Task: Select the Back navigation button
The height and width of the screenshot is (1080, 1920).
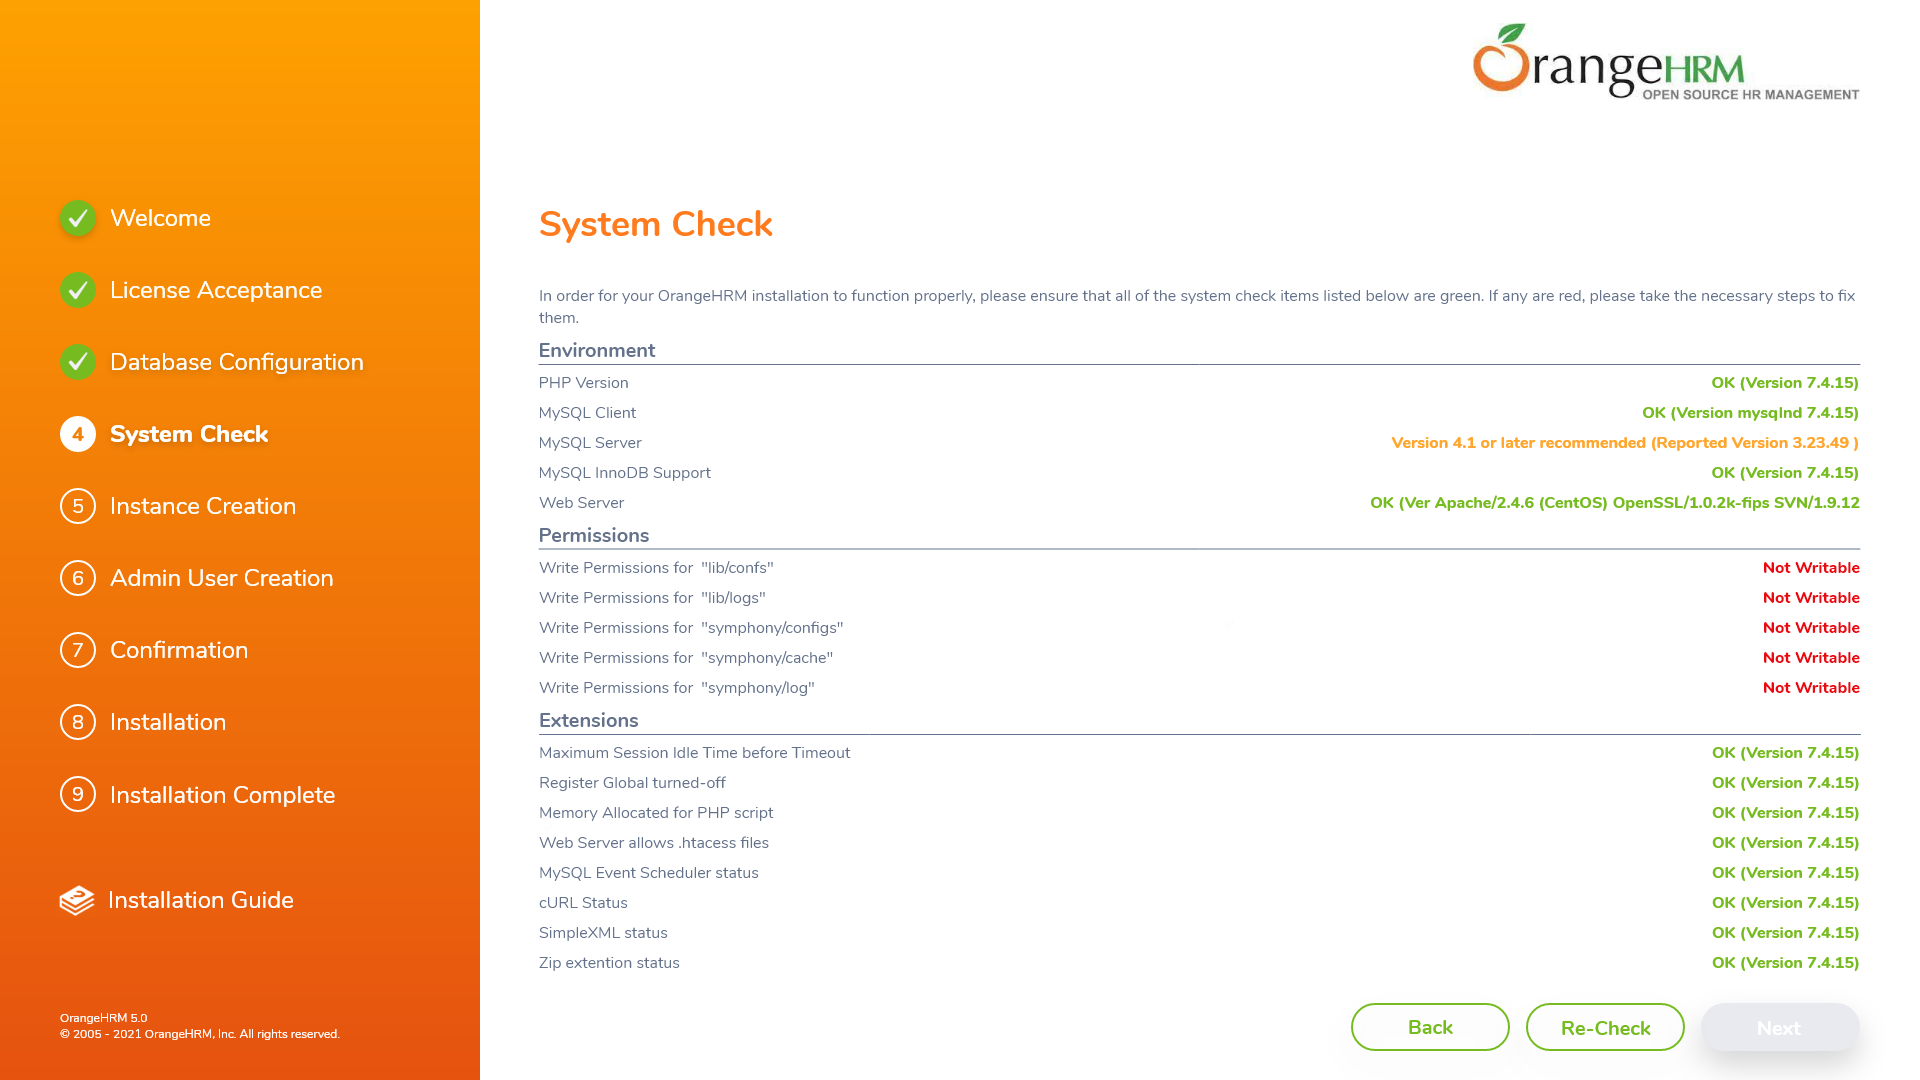Action: [1431, 1026]
